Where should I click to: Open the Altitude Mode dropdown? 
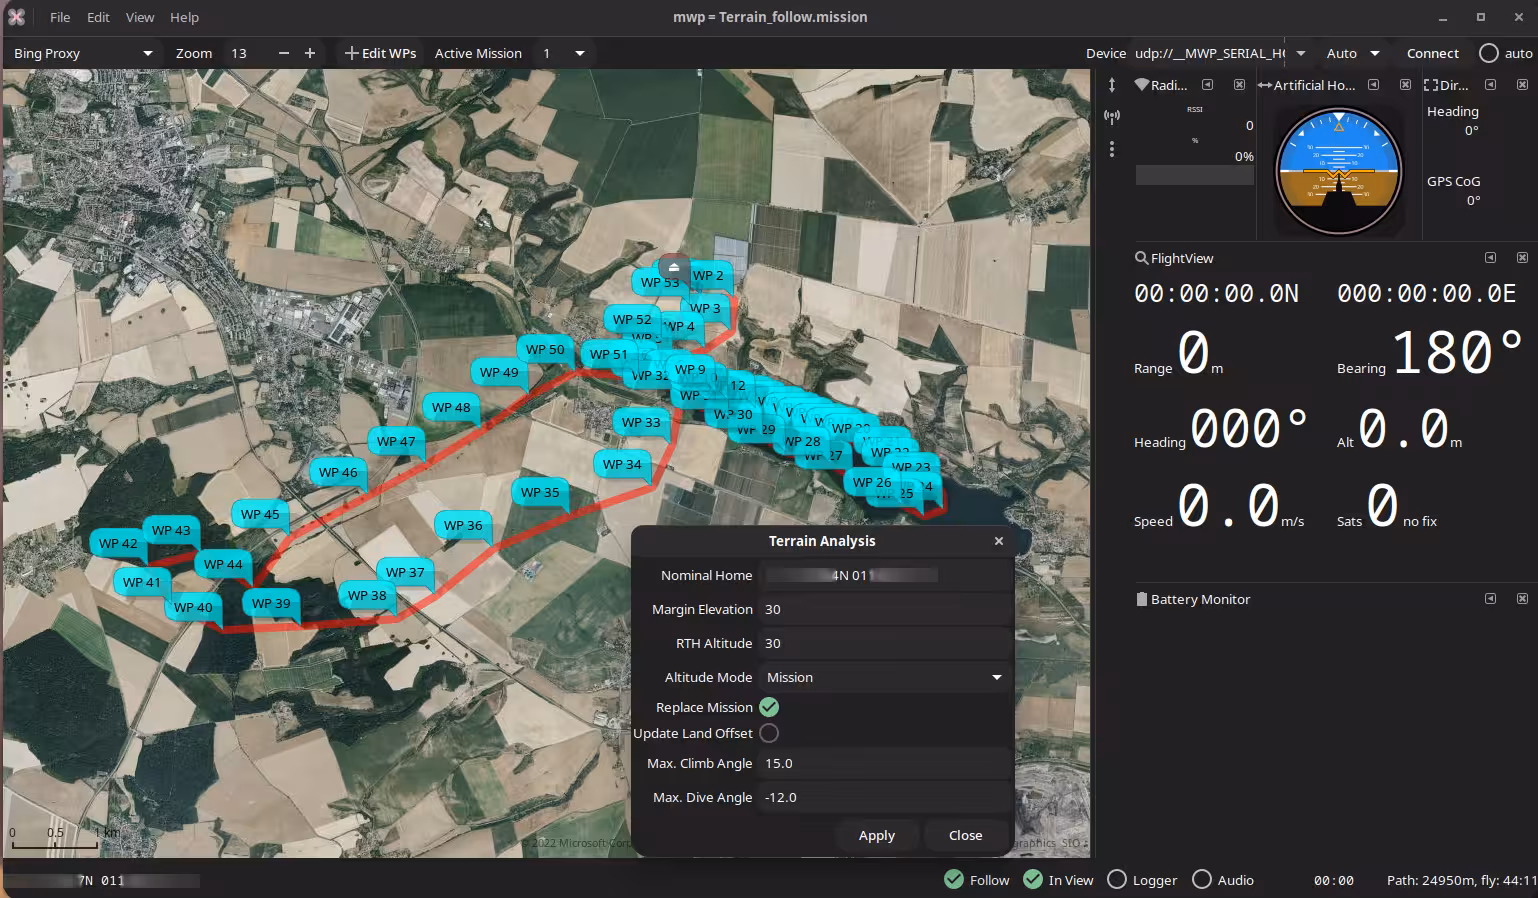(884, 677)
